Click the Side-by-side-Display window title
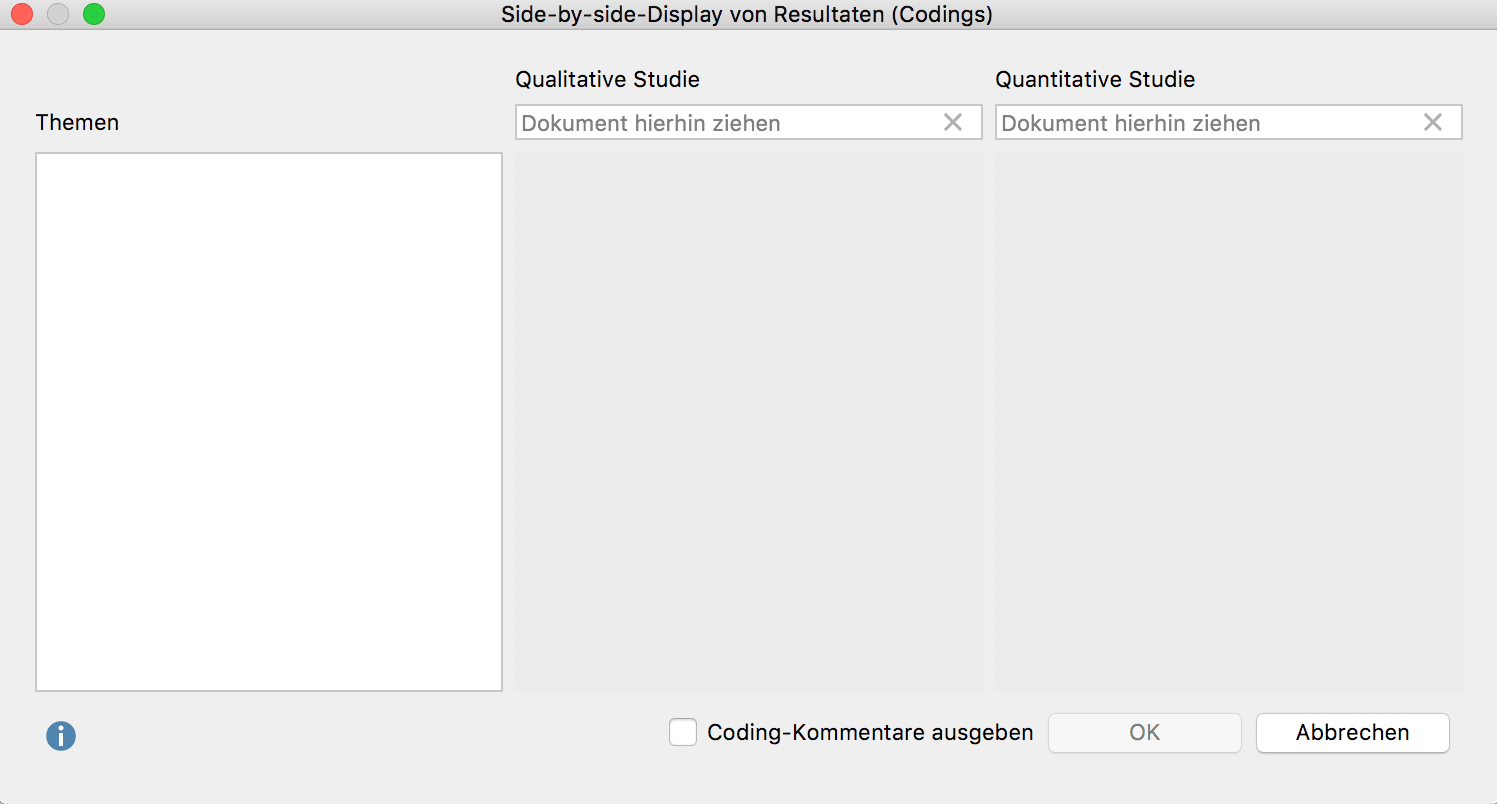The height and width of the screenshot is (804, 1497). [x=747, y=15]
